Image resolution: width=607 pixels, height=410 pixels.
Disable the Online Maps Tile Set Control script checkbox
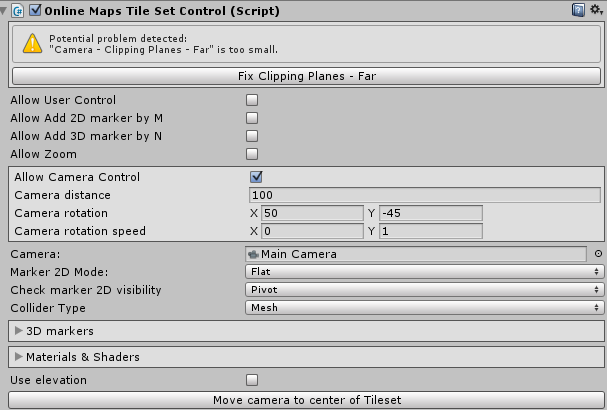pyautogui.click(x=35, y=10)
